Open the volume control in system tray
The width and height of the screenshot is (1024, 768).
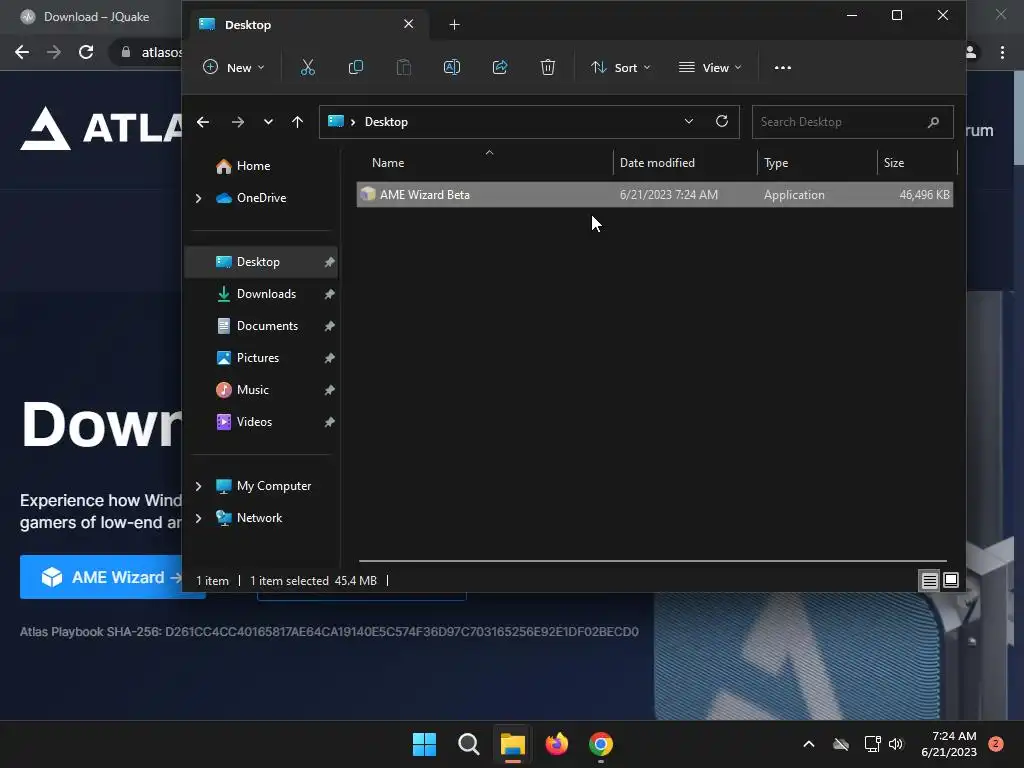(x=896, y=744)
